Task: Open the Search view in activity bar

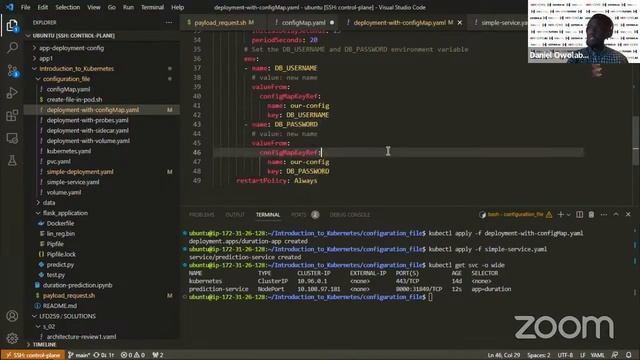Action: (x=12, y=48)
